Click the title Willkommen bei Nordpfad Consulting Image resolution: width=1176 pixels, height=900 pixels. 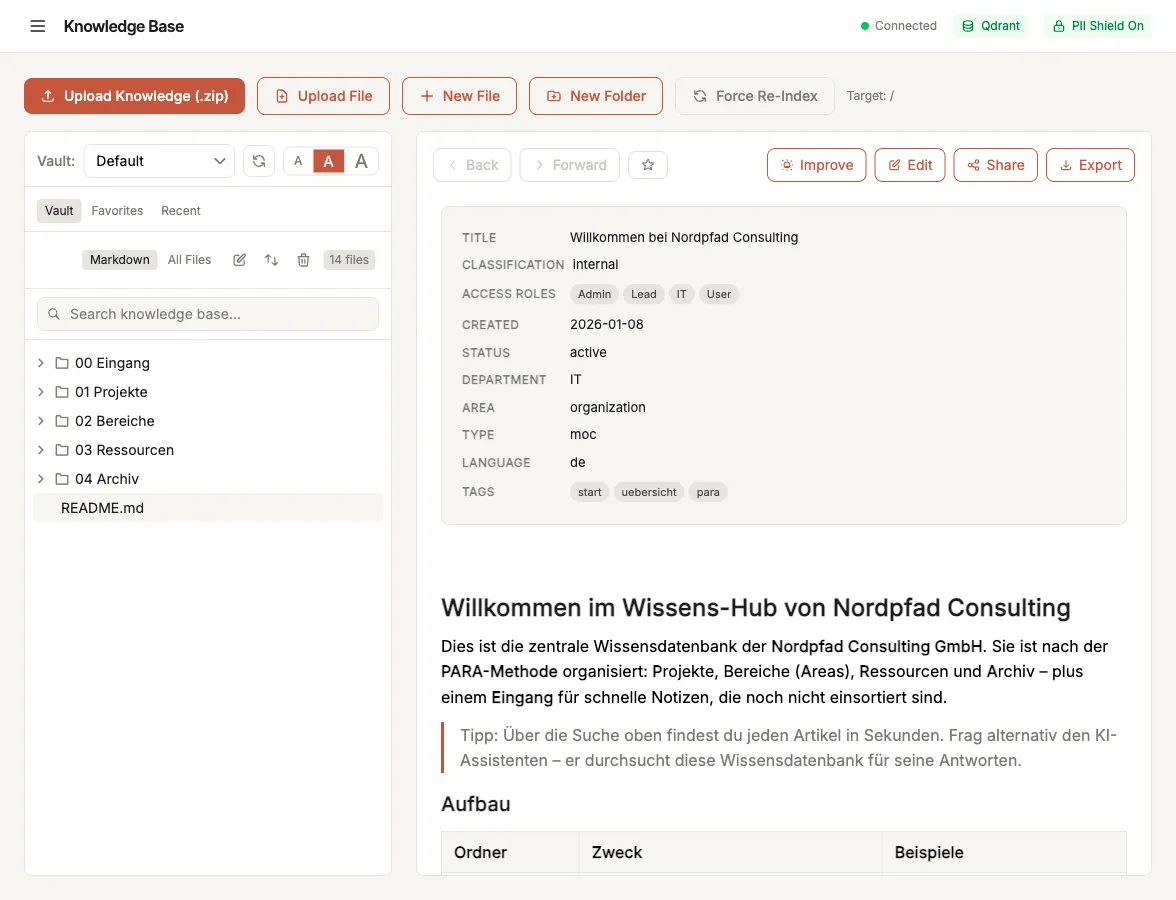684,238
